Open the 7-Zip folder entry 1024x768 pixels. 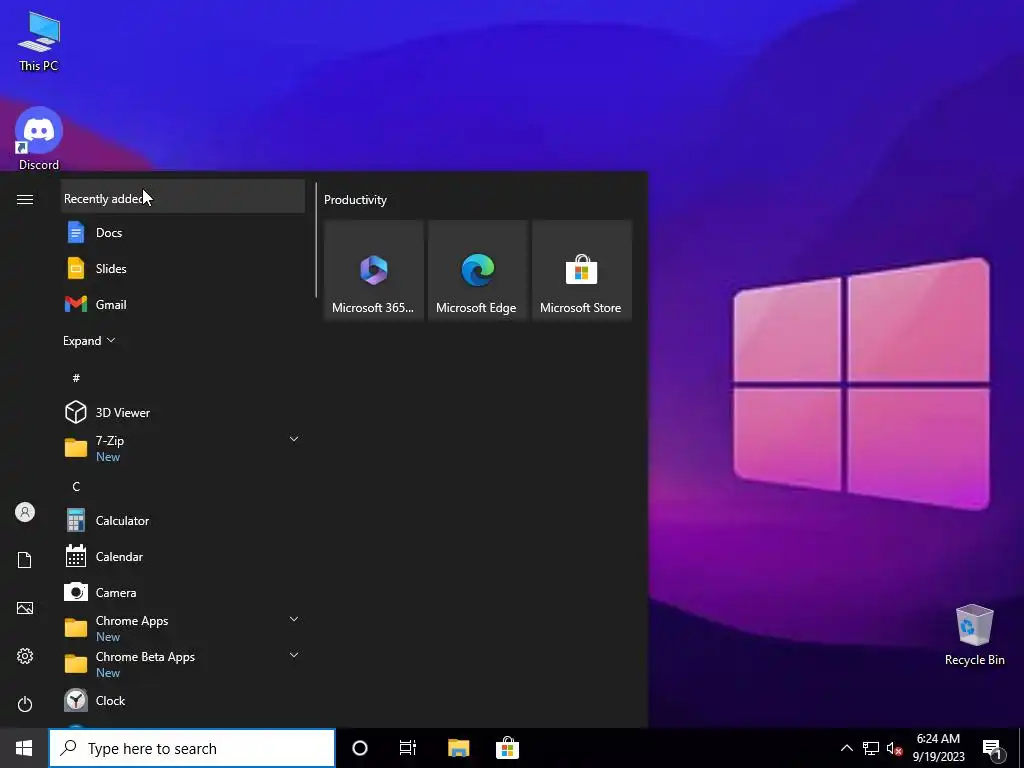tap(183, 448)
